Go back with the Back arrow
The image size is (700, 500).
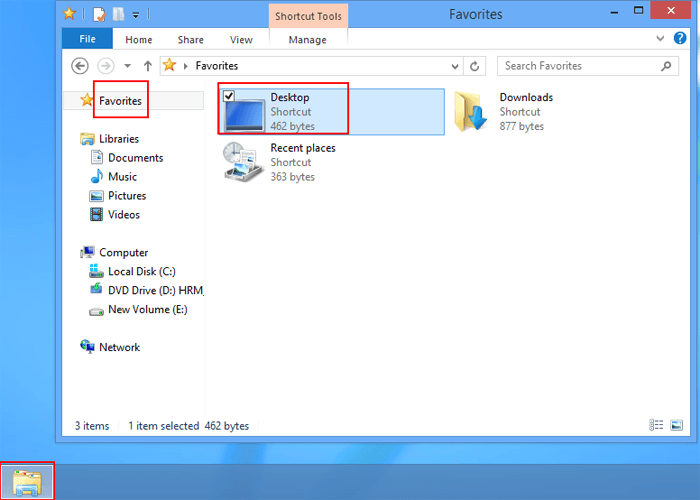point(80,66)
